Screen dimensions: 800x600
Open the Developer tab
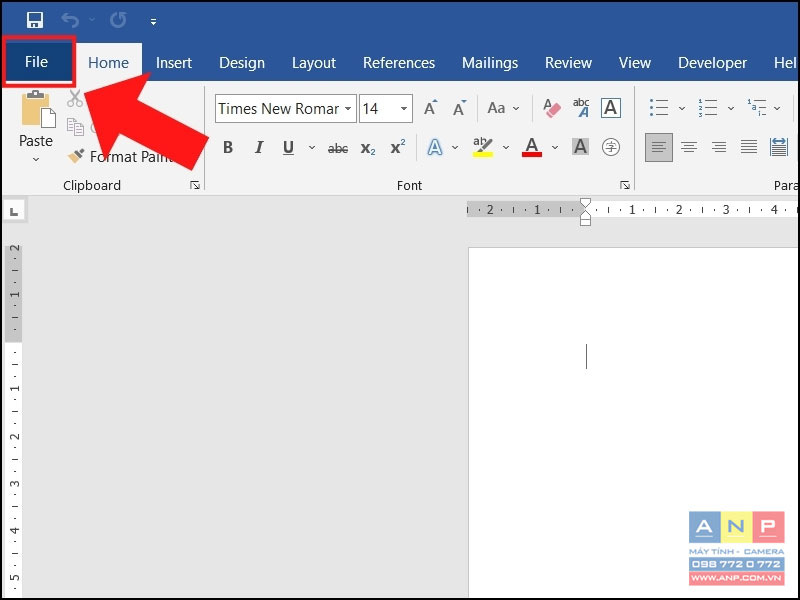coord(712,63)
